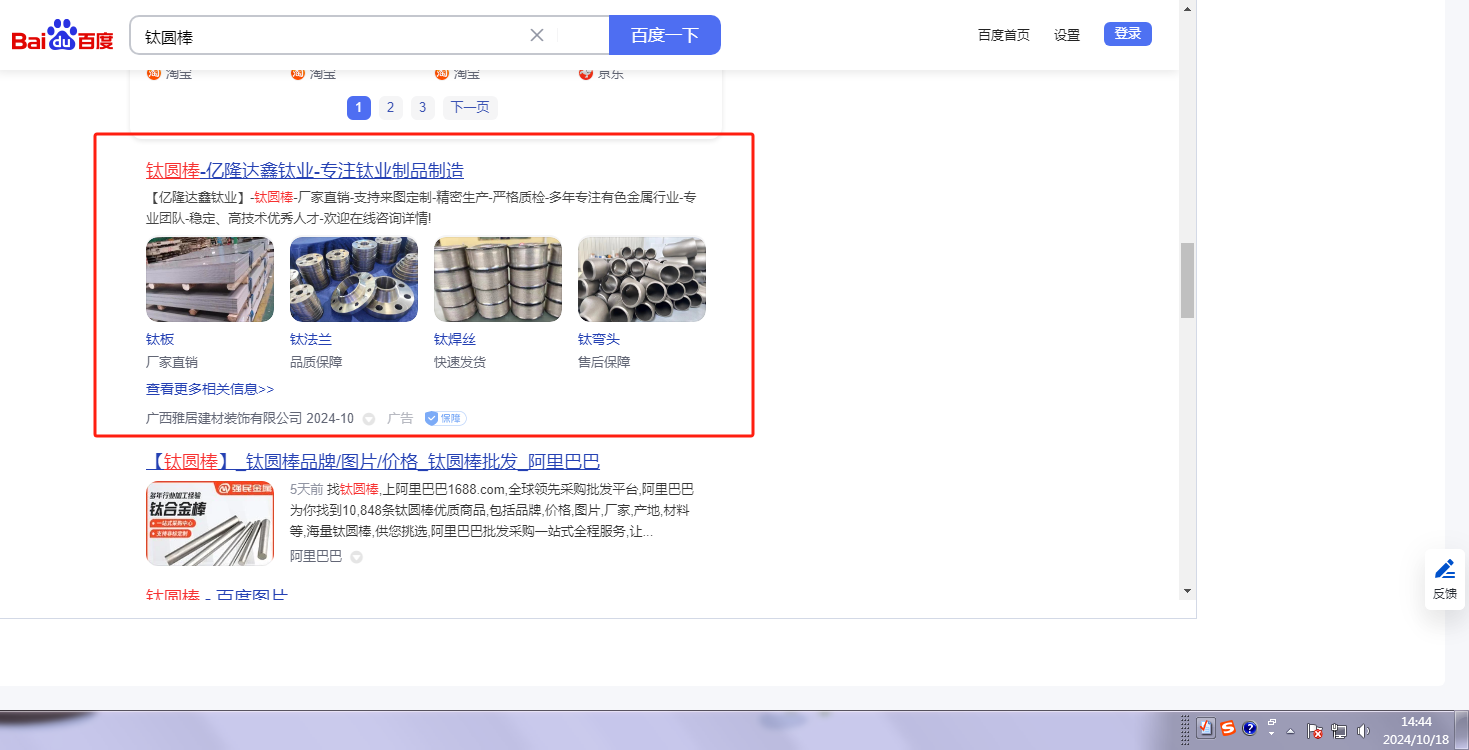The image size is (1469, 750).
Task: Open the 亿隆达鑫钛业 ad title link
Action: point(305,170)
